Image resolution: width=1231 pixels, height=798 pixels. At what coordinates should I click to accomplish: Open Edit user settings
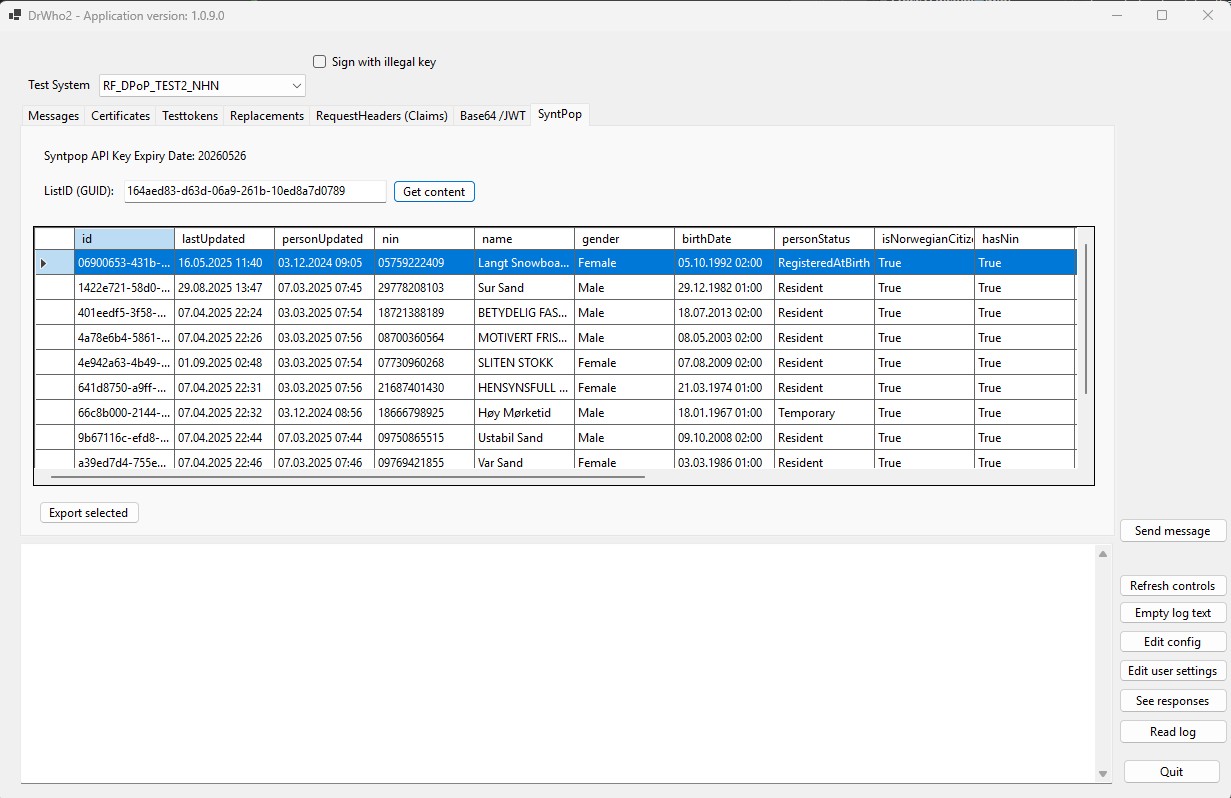(x=1172, y=671)
